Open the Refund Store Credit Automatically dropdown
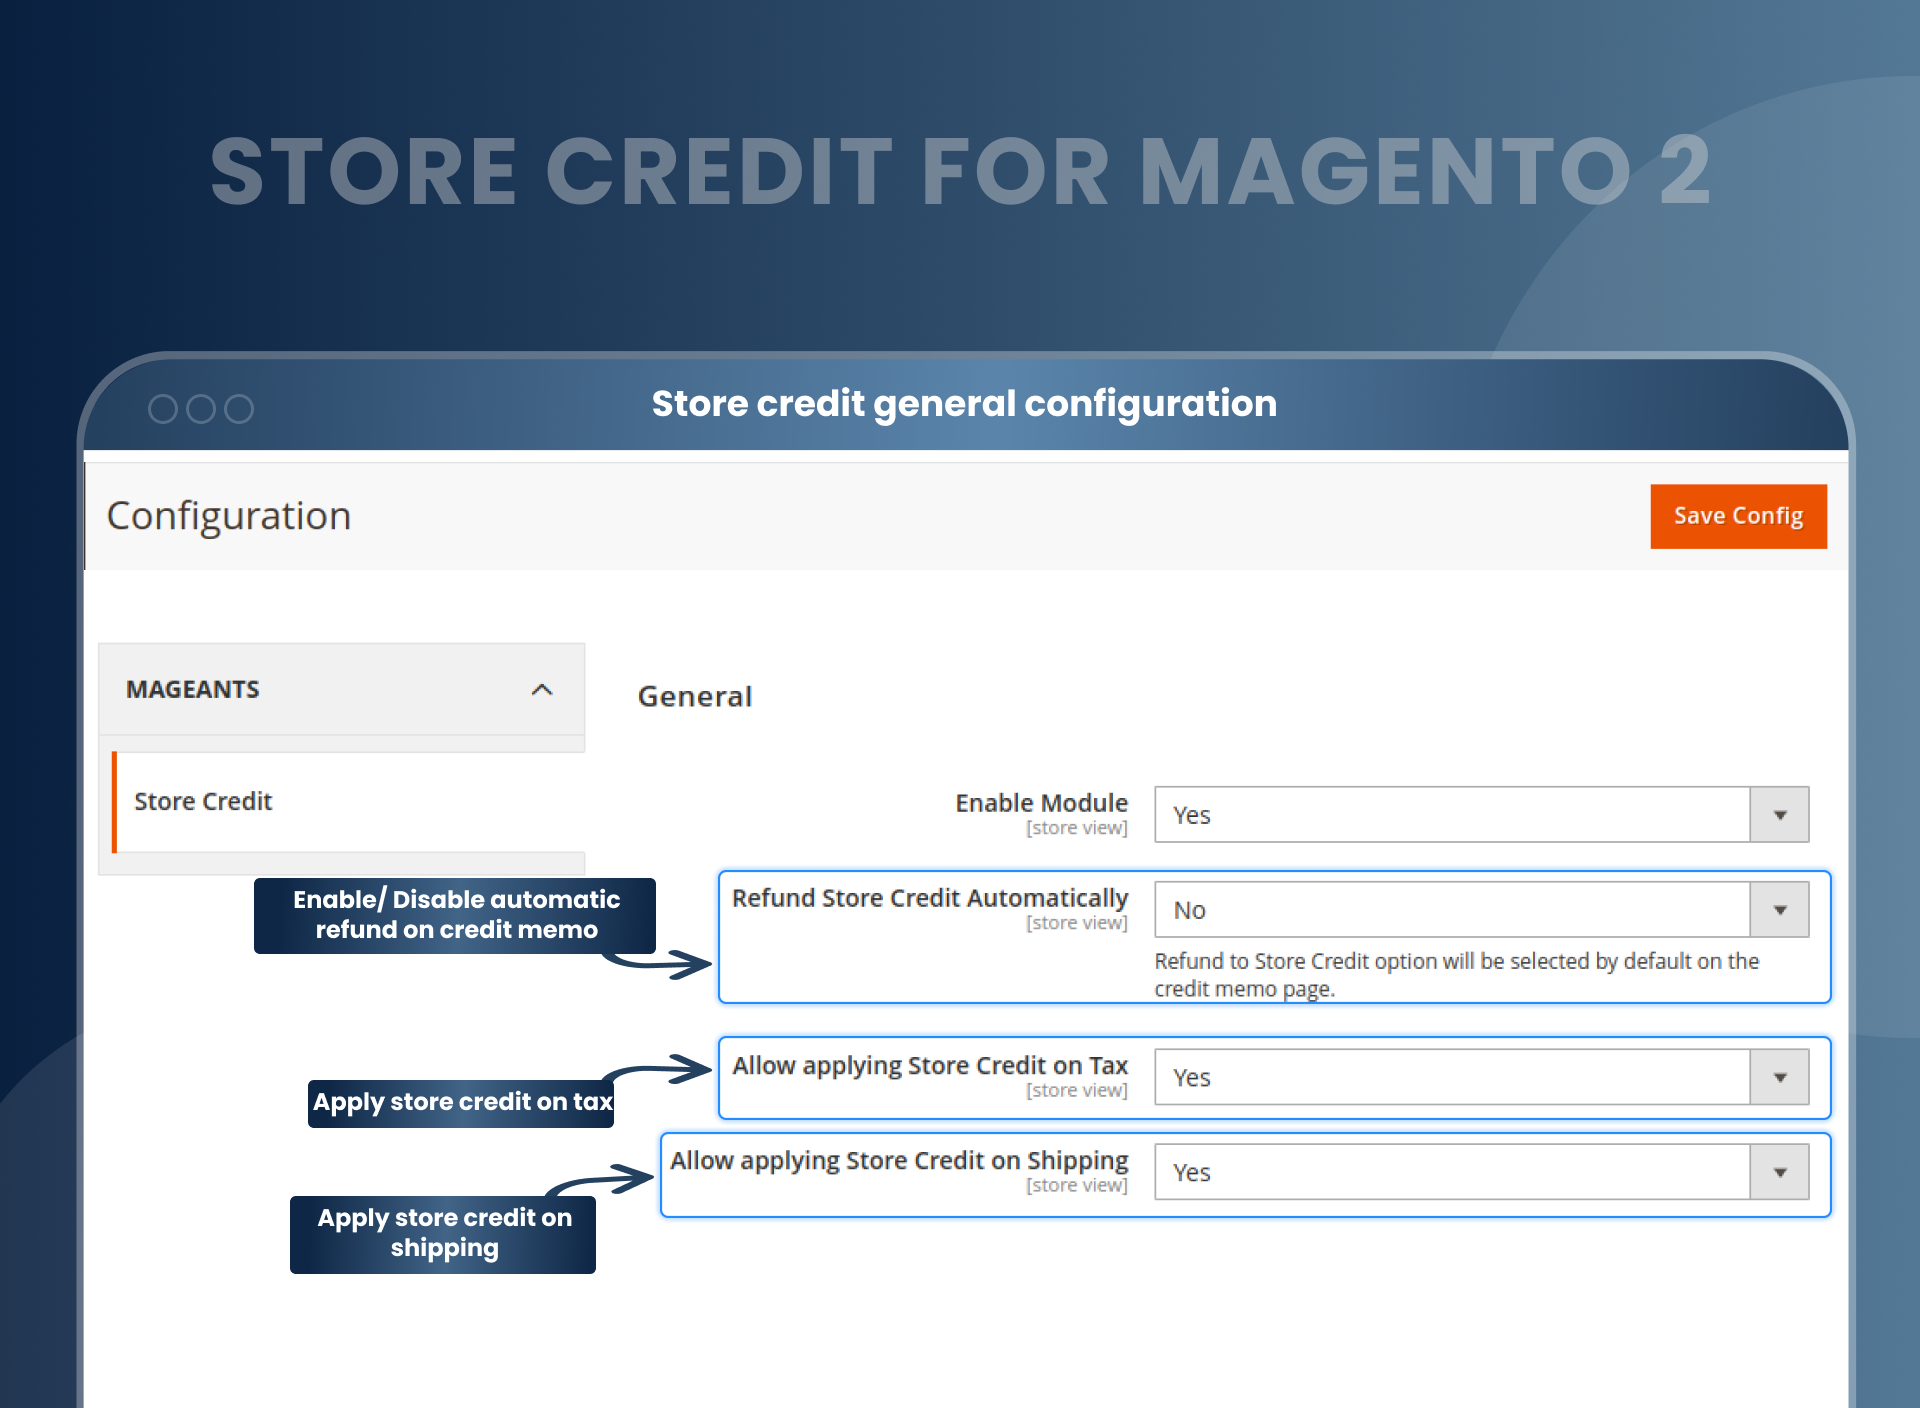The image size is (1920, 1408). pyautogui.click(x=1481, y=909)
